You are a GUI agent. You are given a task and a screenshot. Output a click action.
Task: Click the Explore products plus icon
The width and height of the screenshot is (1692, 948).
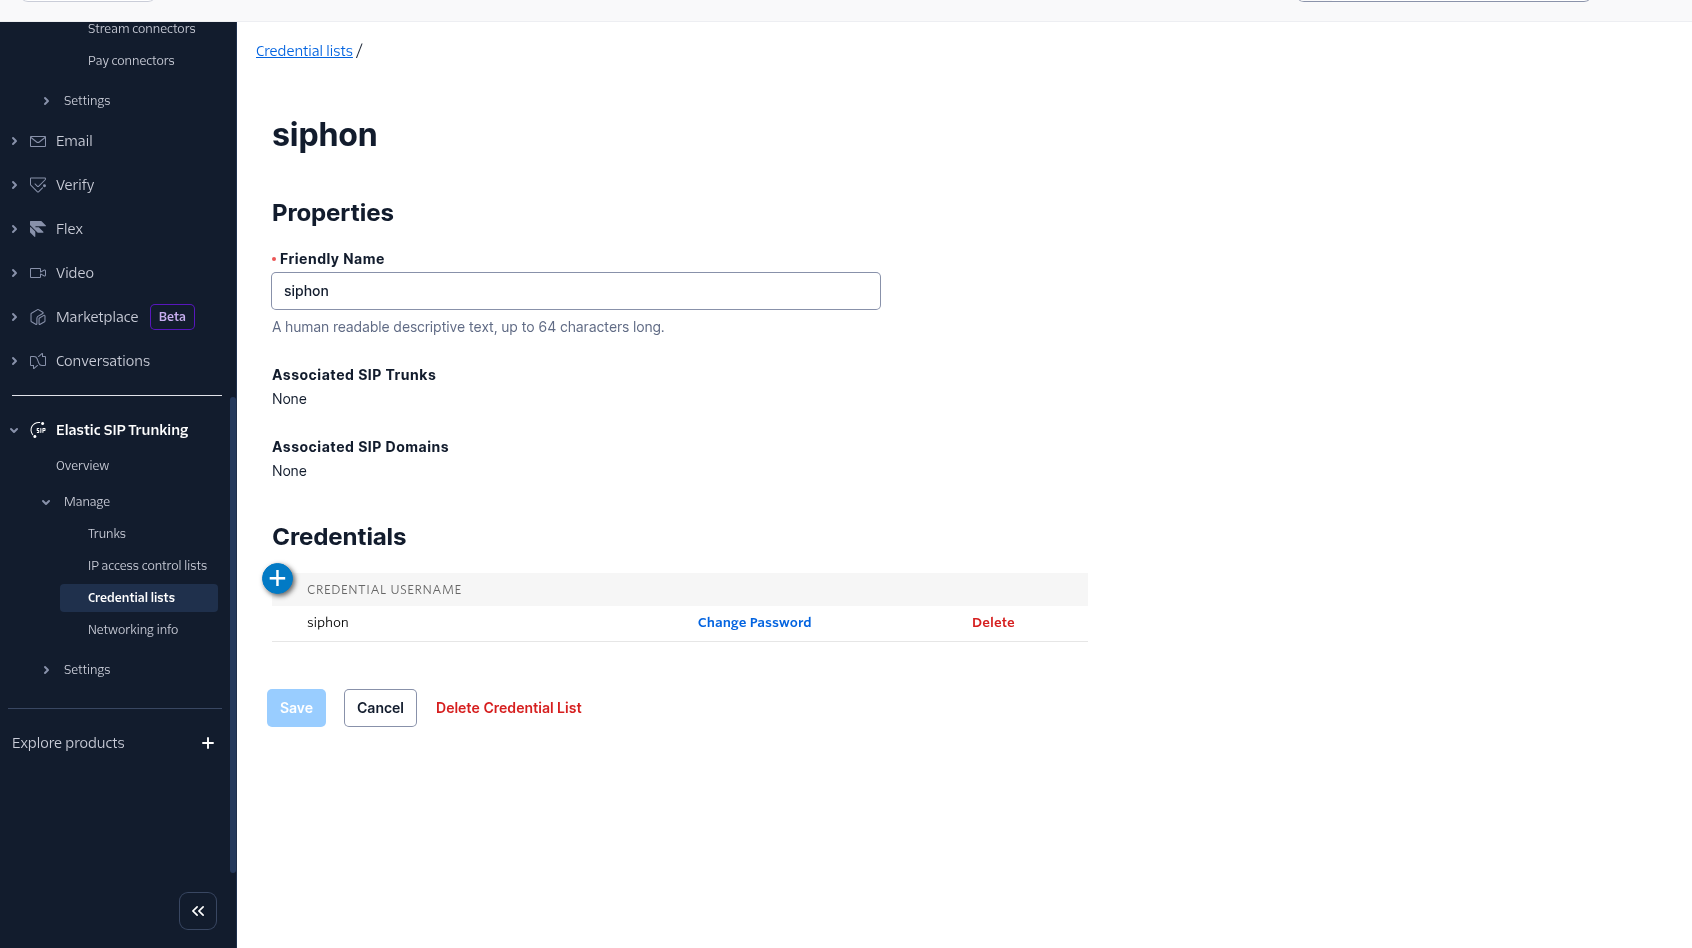coord(208,743)
